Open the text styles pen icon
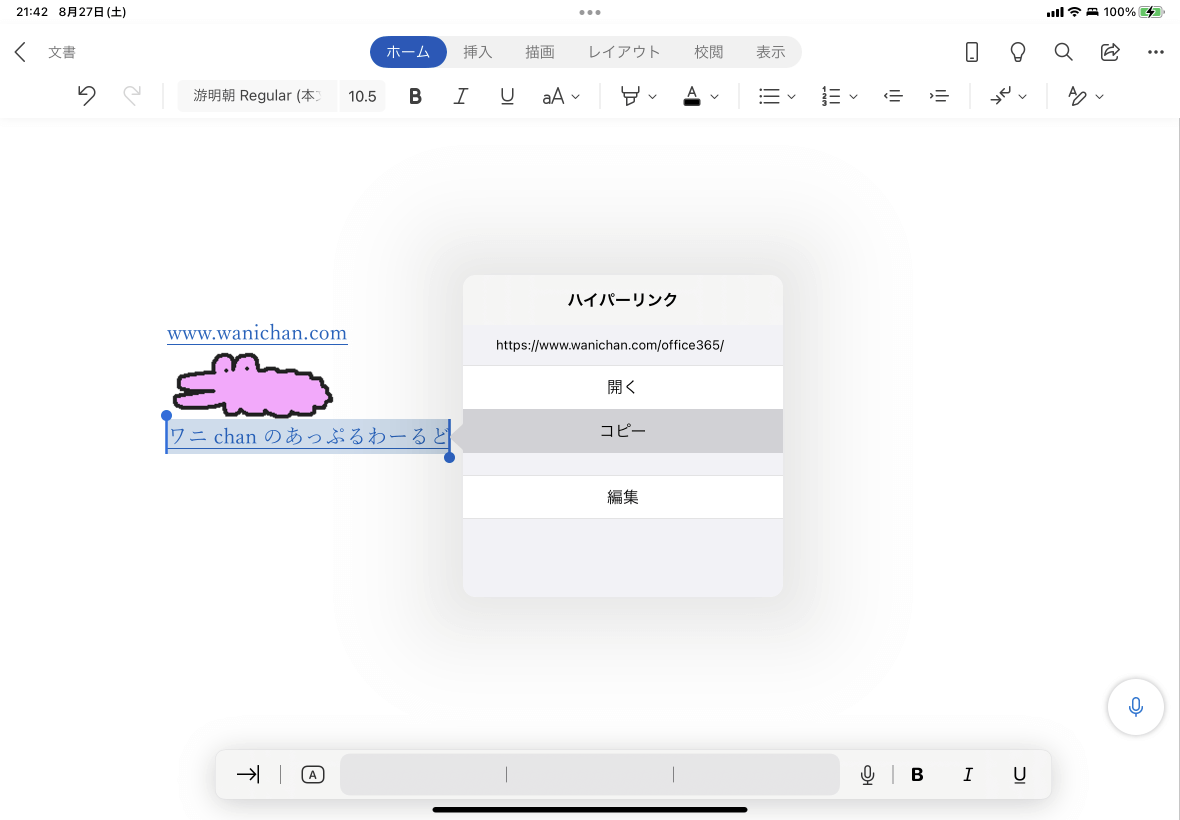 [x=1077, y=96]
